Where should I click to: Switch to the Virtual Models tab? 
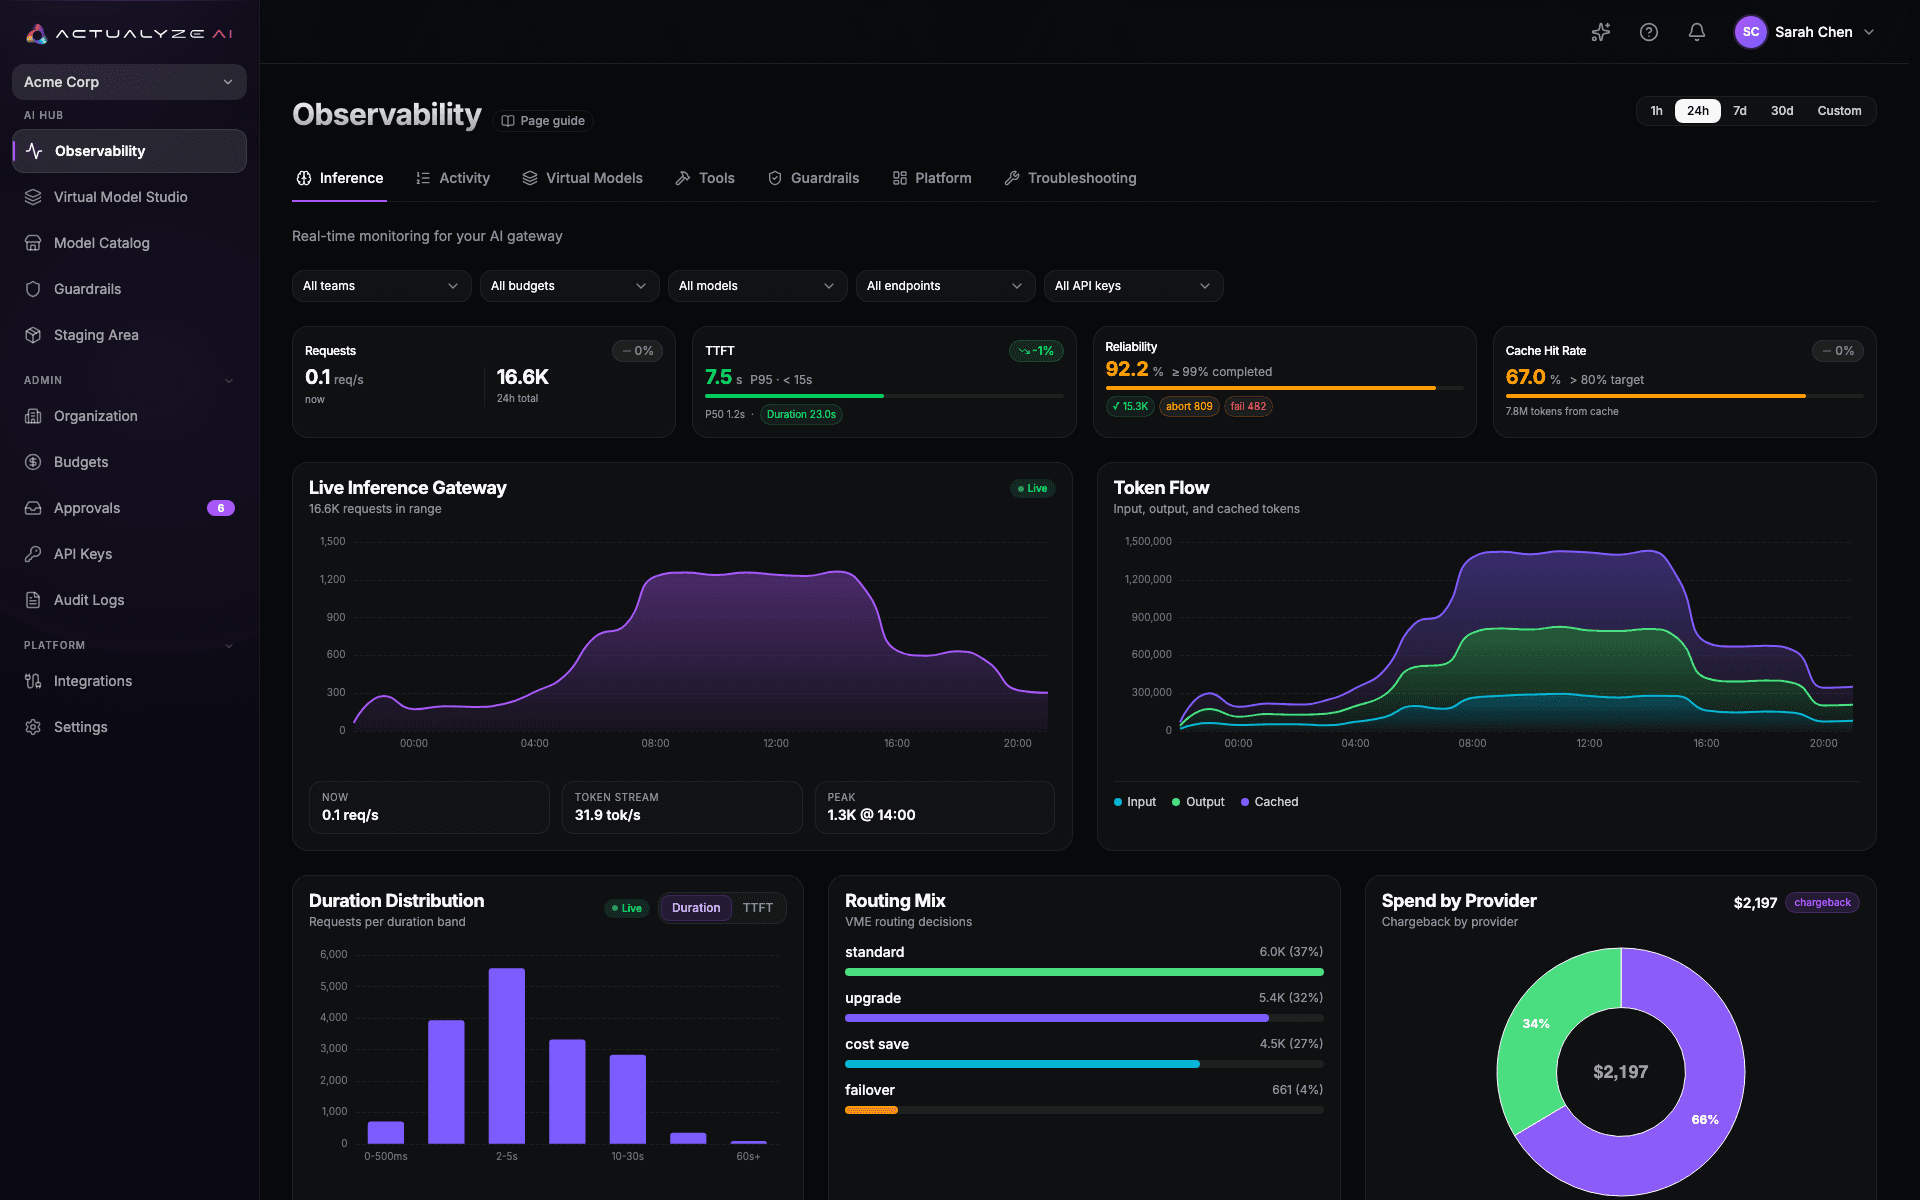[x=582, y=178]
